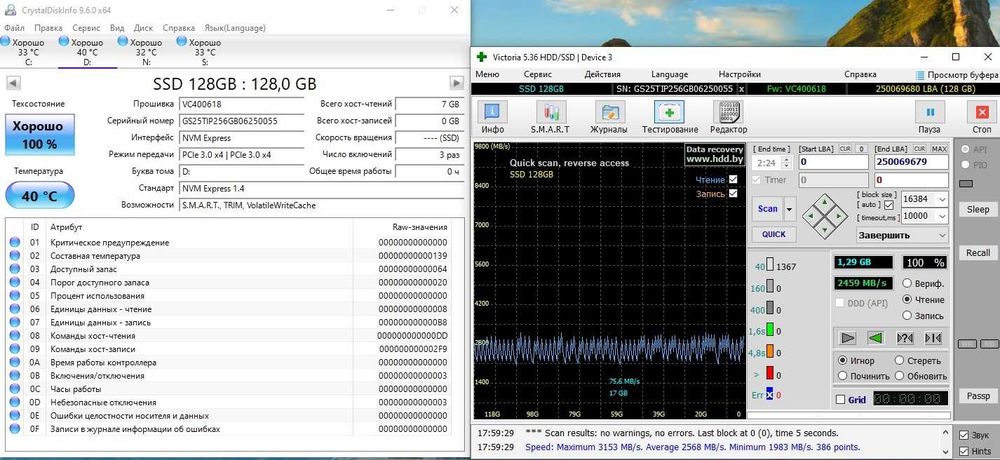Toggle the Hints checkbox

964,451
